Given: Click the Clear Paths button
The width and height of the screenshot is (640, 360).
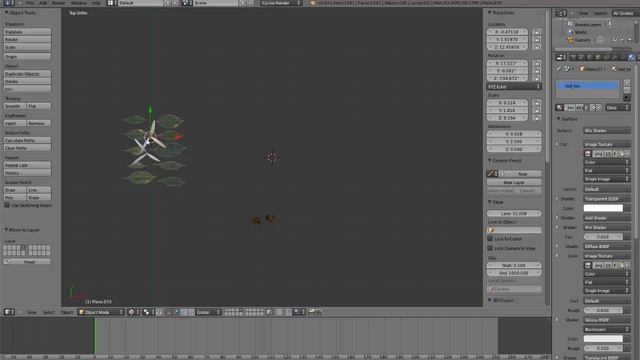Looking at the screenshot, I should coord(27,148).
